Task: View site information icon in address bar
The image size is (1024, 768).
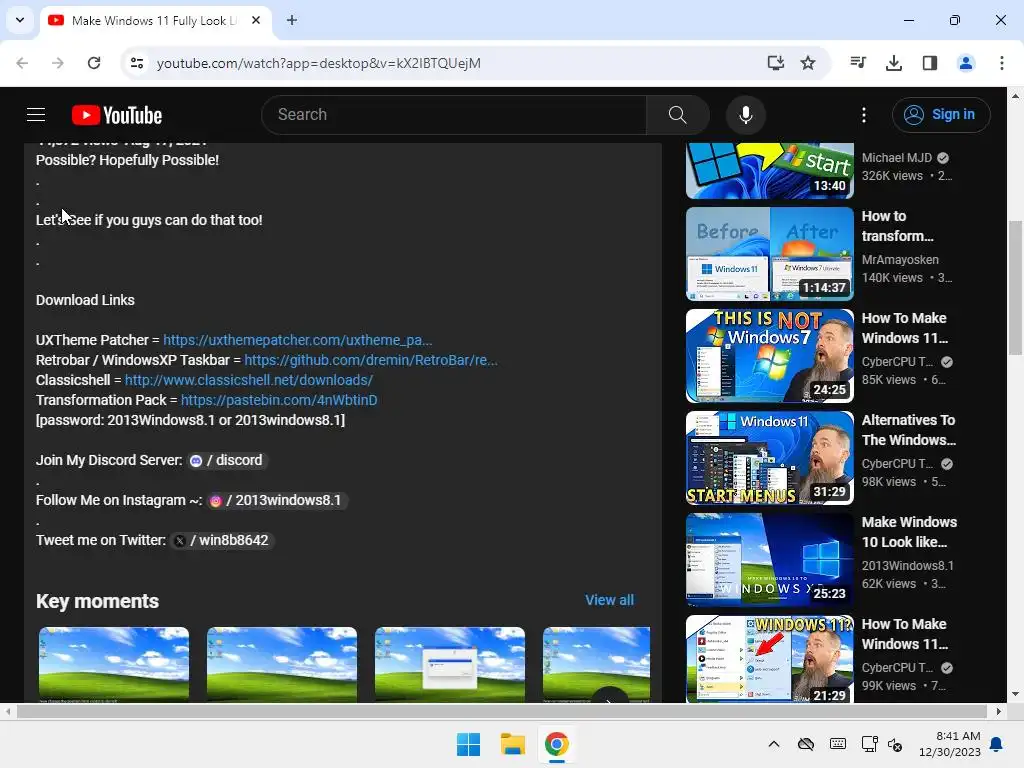Action: [136, 63]
